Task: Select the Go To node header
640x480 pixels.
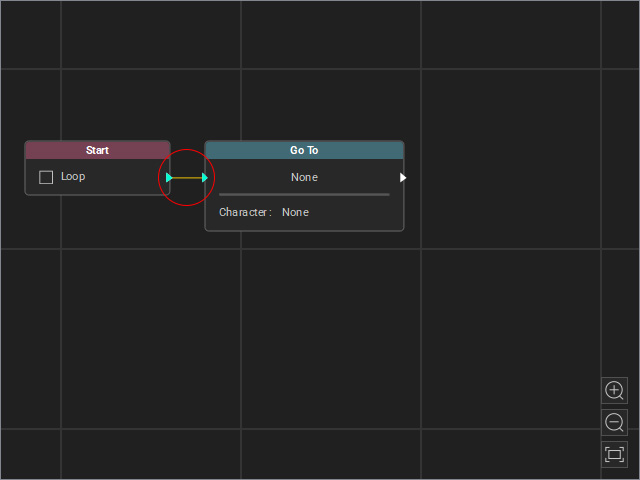Action: (304, 150)
